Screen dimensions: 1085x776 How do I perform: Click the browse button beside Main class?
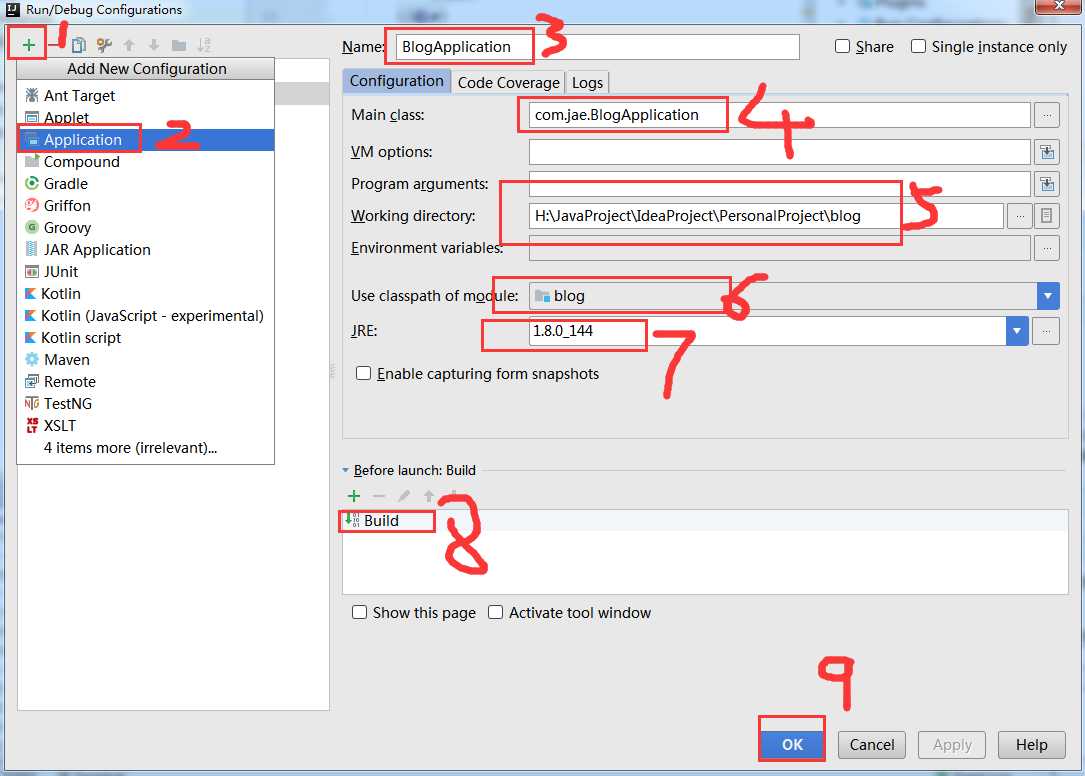coord(1047,115)
